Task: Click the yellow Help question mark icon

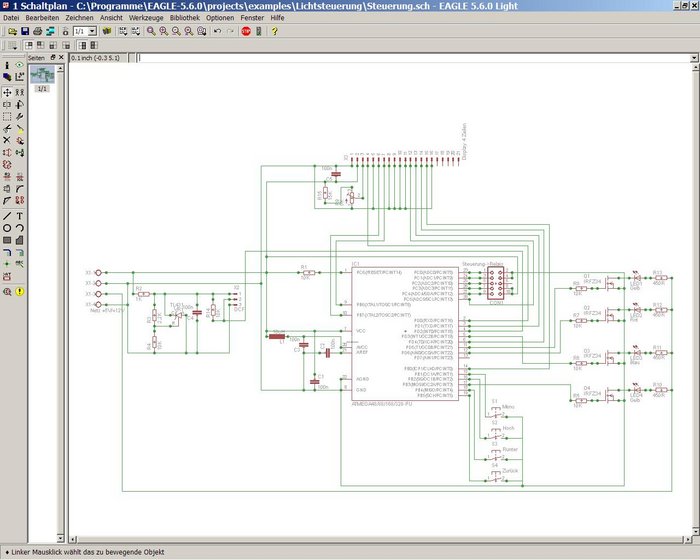Action: coord(275,31)
